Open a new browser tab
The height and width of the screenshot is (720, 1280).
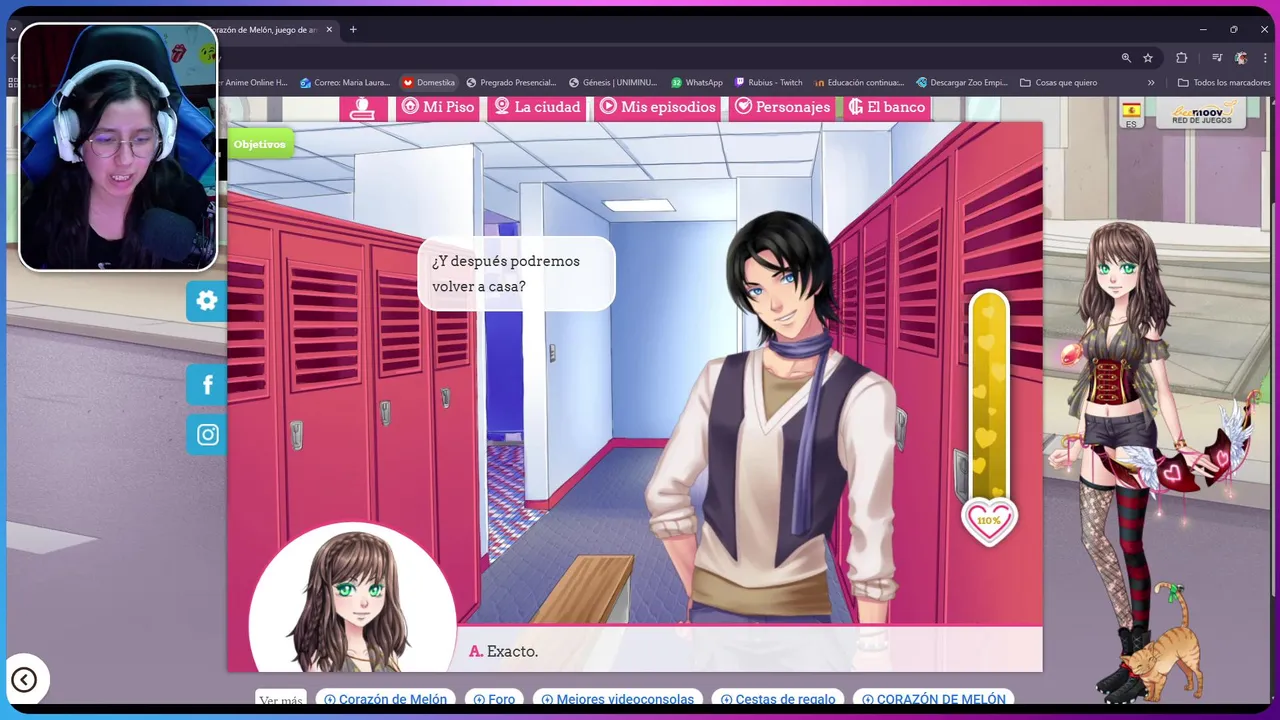[353, 30]
